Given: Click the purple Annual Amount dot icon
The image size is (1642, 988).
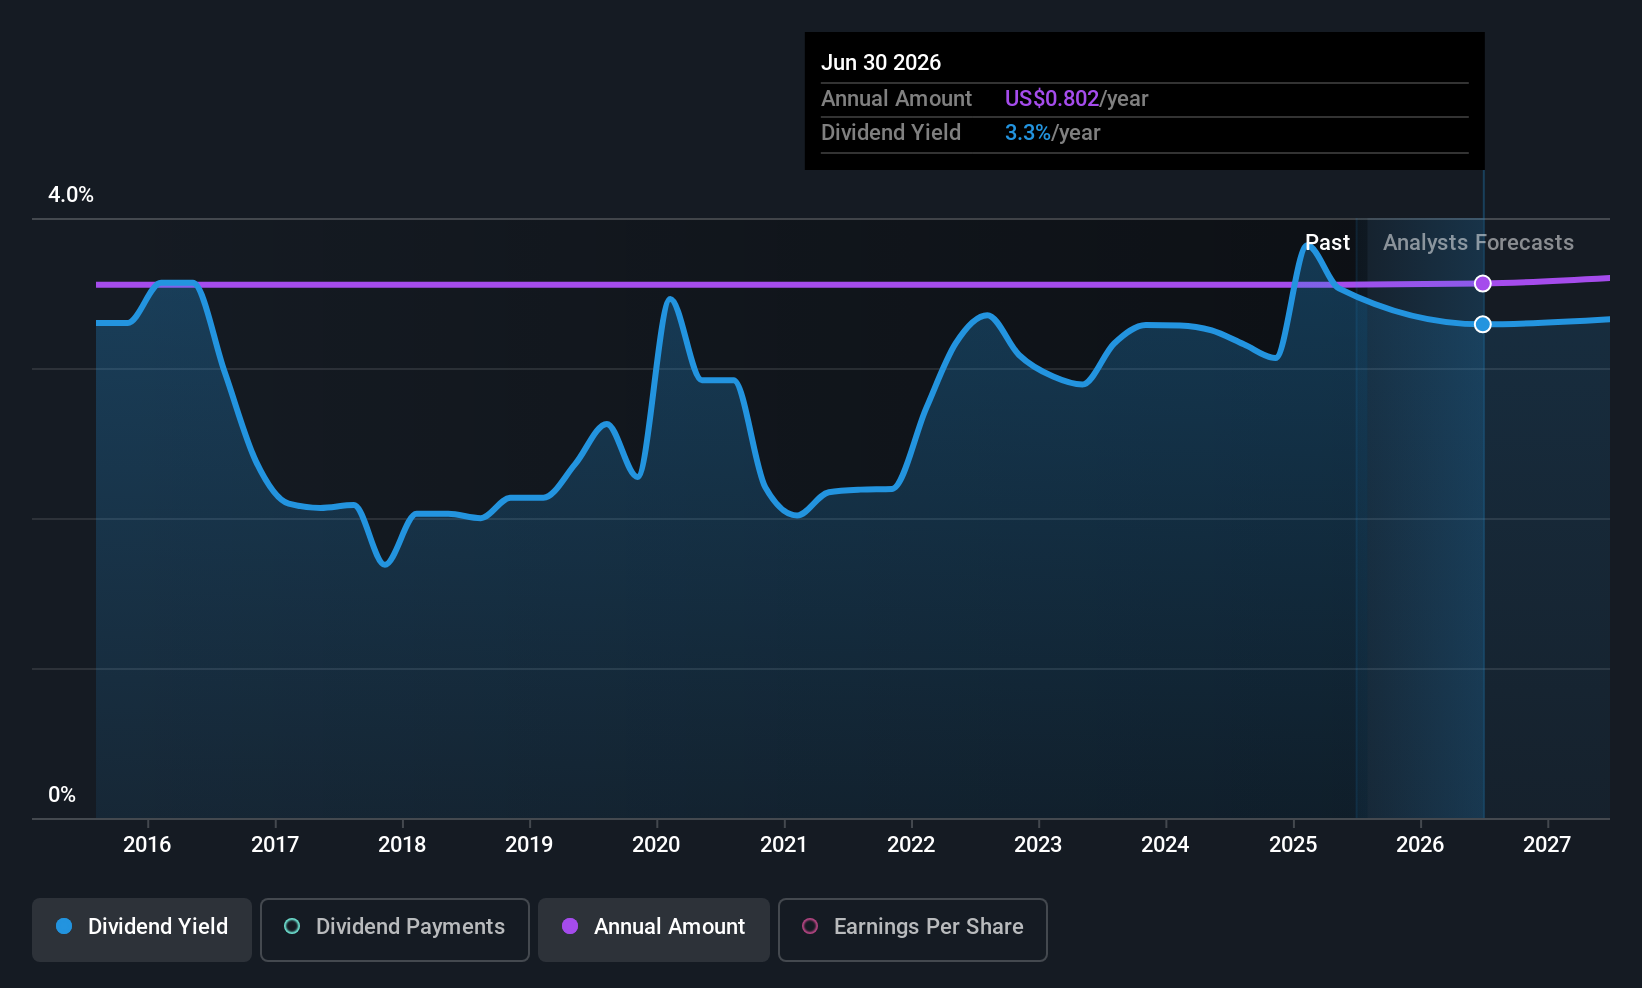Looking at the screenshot, I should tap(569, 927).
